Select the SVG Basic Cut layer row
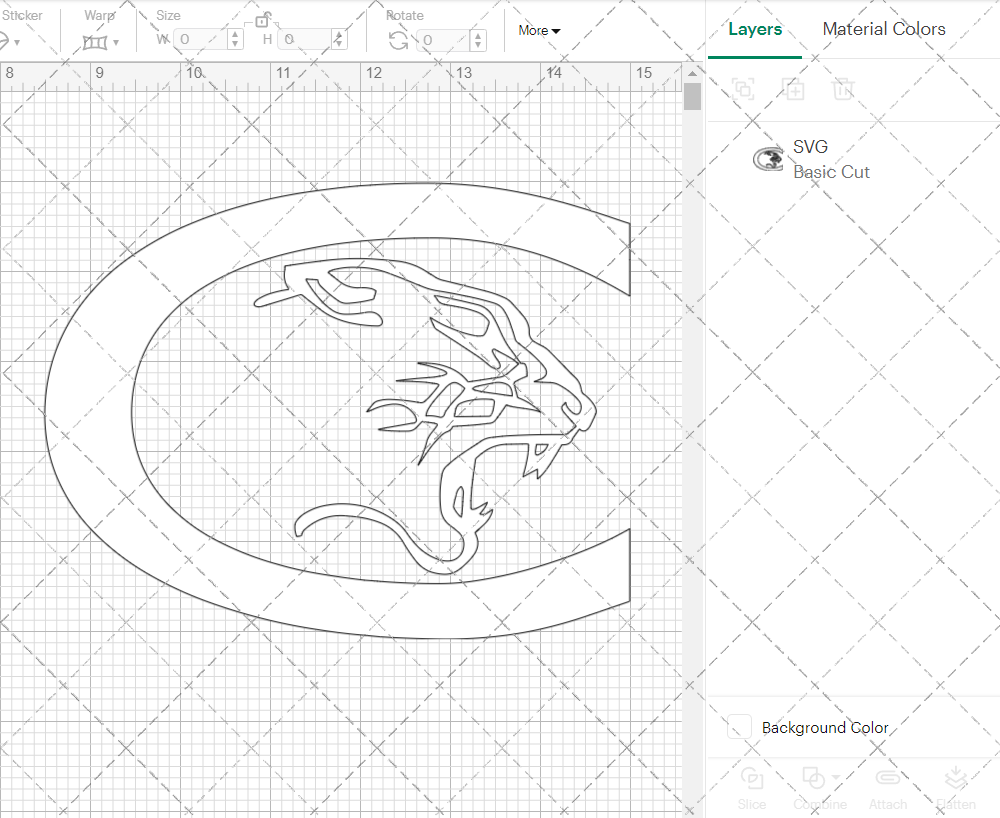 coord(853,159)
